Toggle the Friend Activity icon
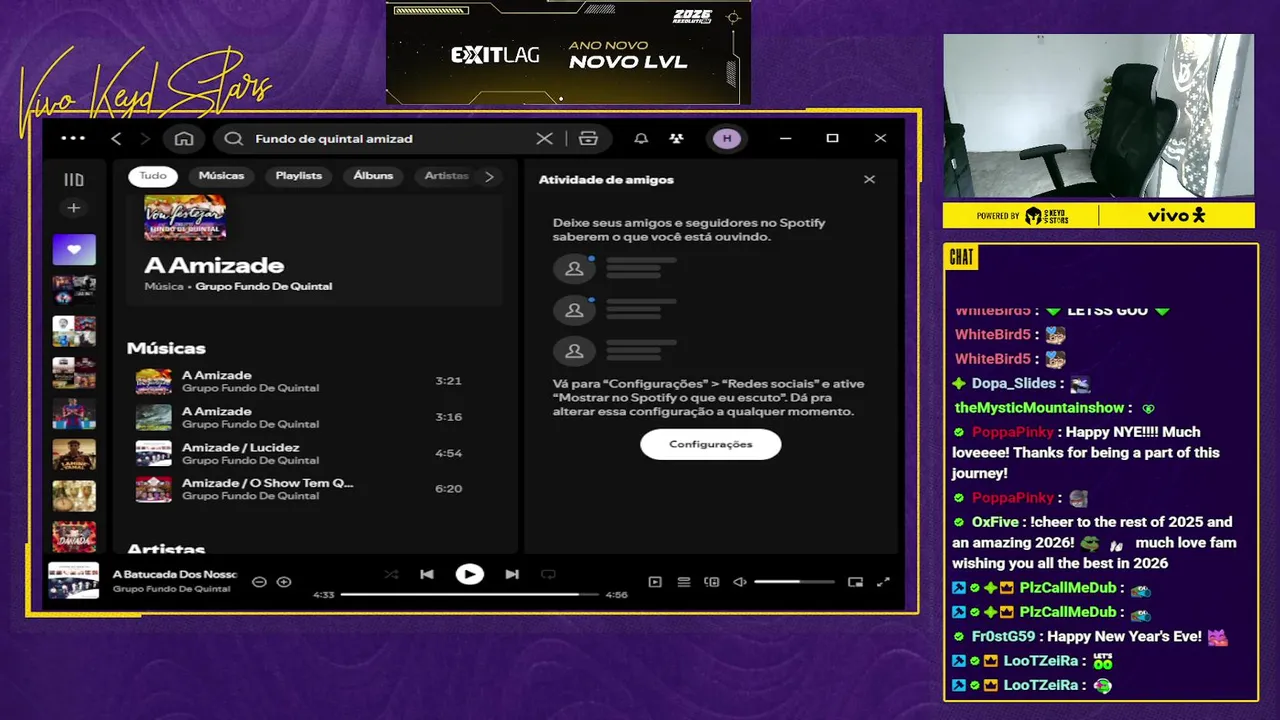Screen dimensions: 1280x720 (x=677, y=139)
